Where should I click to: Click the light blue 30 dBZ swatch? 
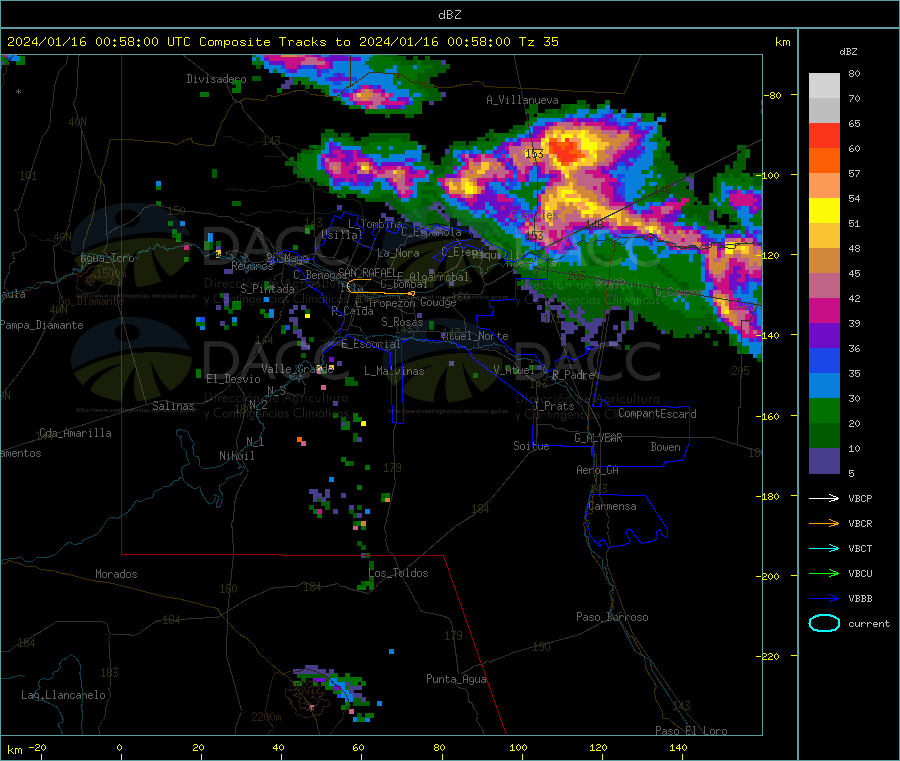(824, 386)
